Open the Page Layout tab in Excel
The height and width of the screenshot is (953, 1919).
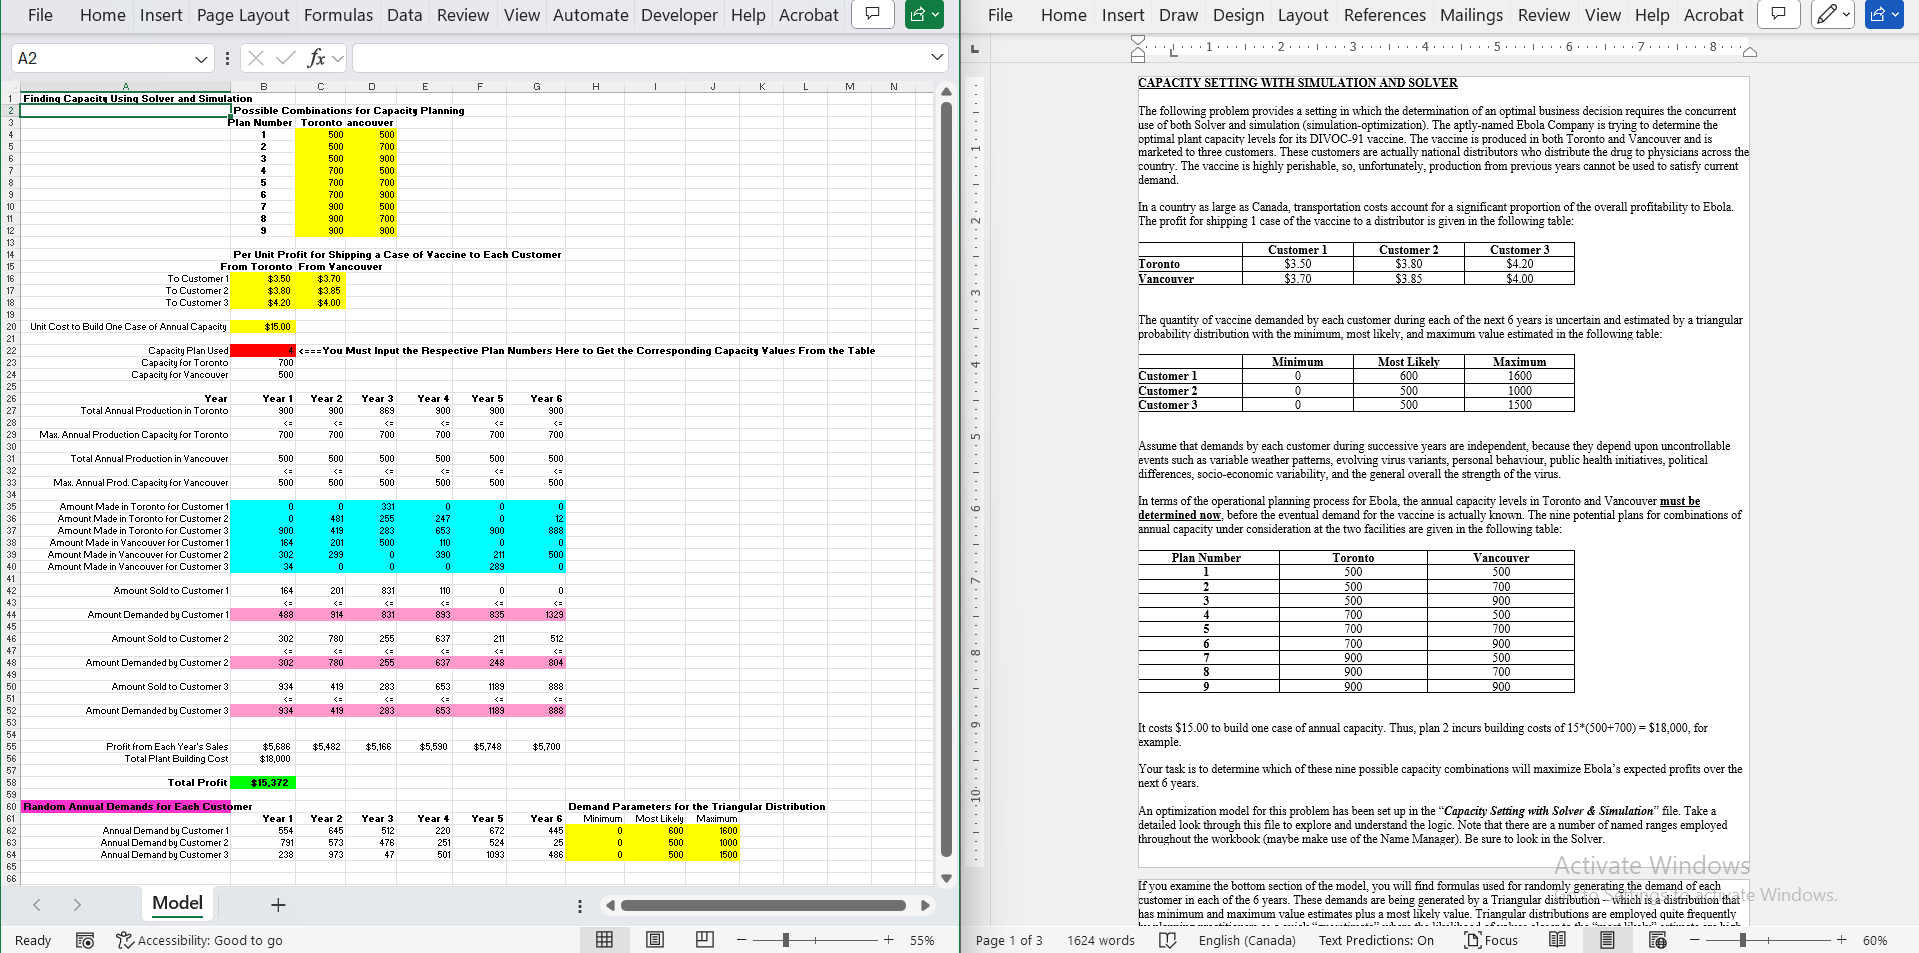(x=243, y=15)
